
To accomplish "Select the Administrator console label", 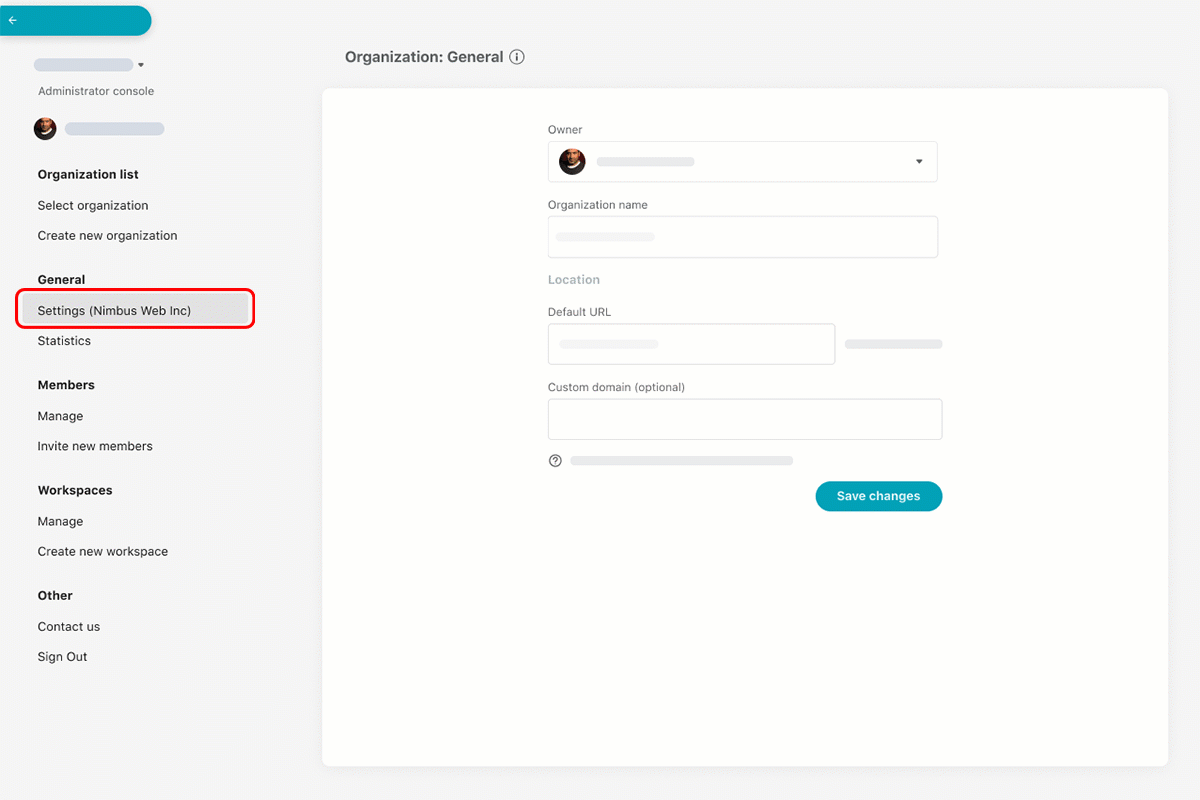I will coord(95,90).
